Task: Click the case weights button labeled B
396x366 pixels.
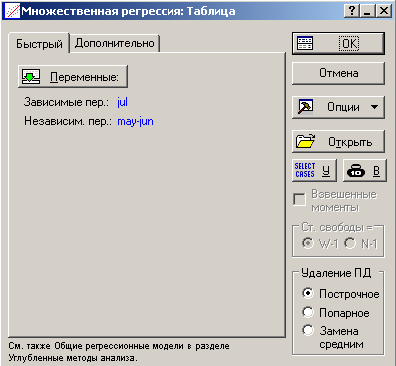Action: click(x=365, y=170)
